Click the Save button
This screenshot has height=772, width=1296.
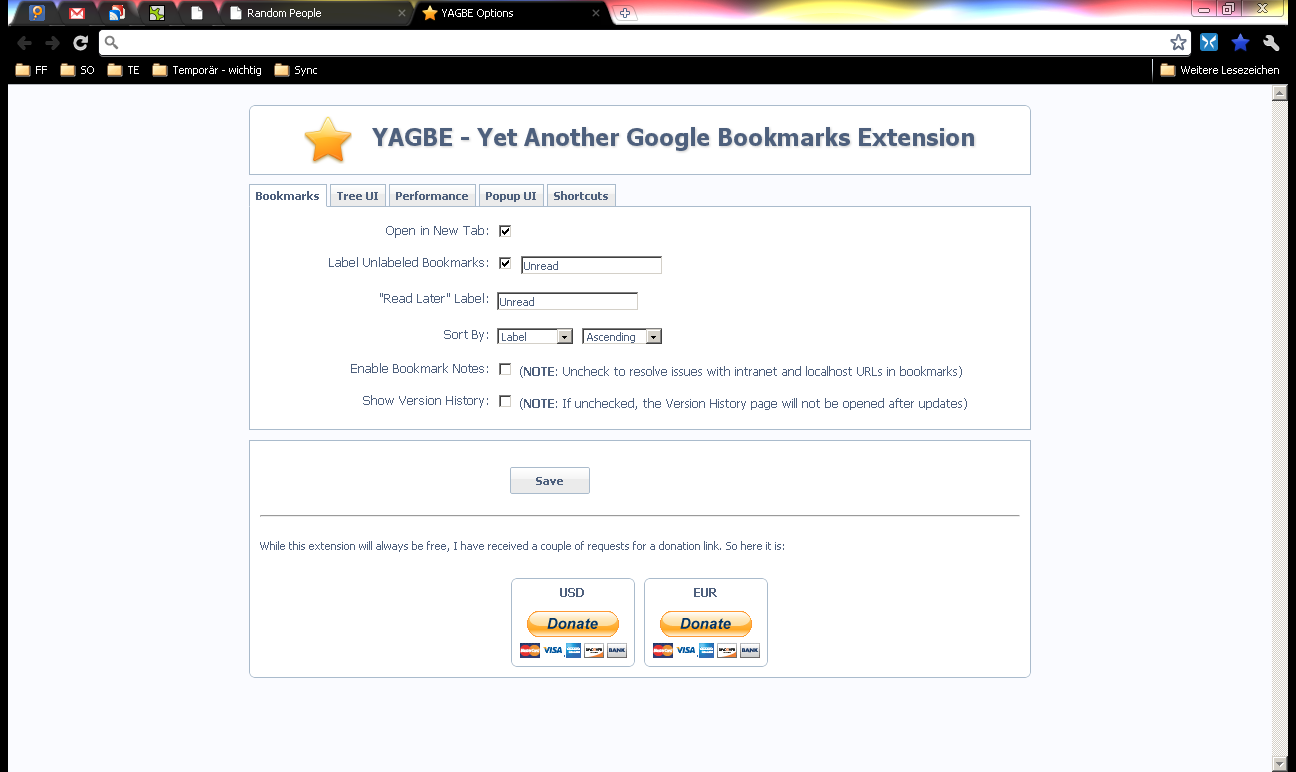(550, 481)
